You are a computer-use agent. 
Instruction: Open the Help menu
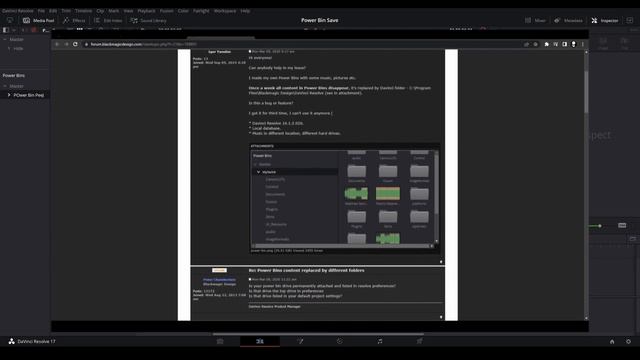click(x=245, y=11)
